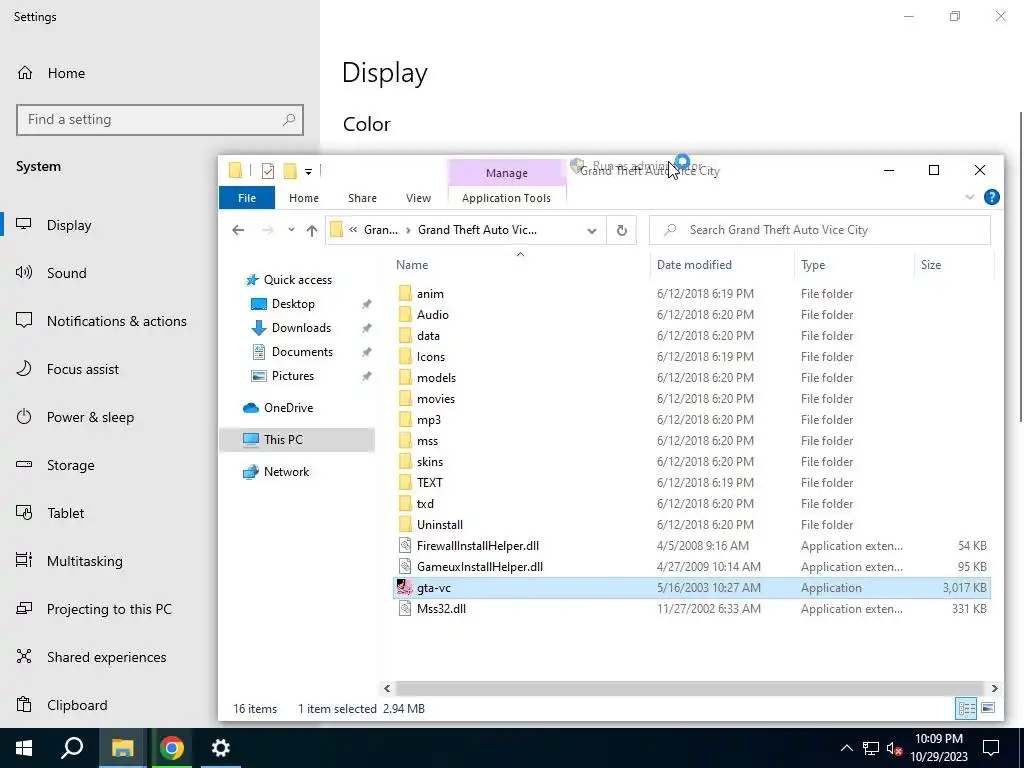The height and width of the screenshot is (768, 1024).
Task: Open taskbar Search magnifier
Action: coord(72,748)
